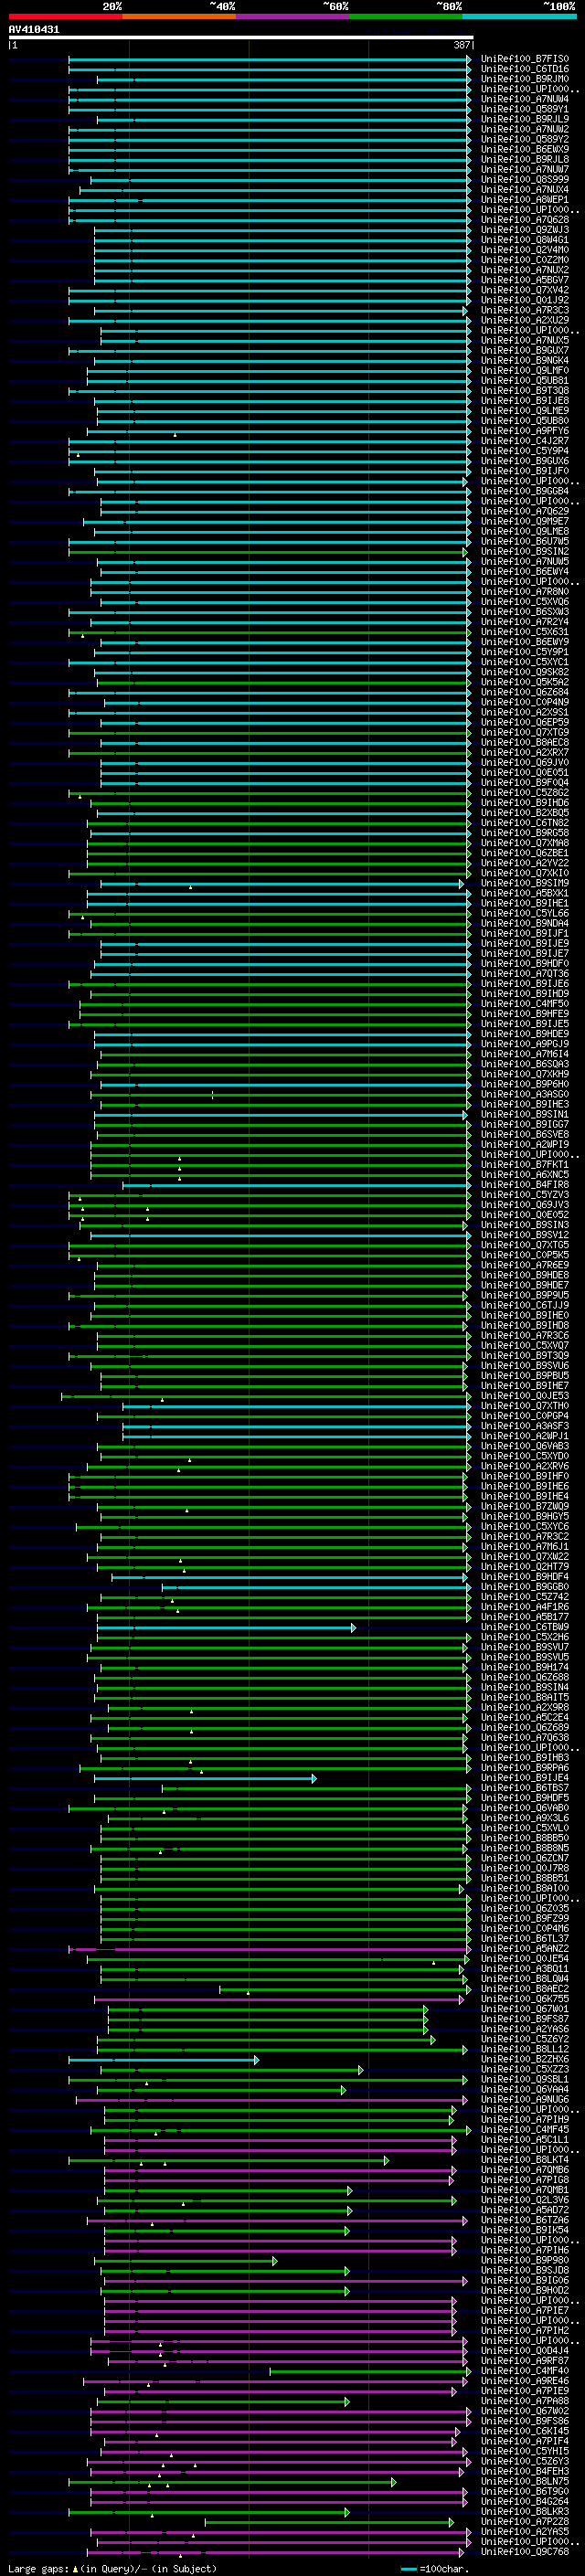Select hit label UniRef100_B4FIR8
This screenshot has width=585, height=2576.
[x=525, y=1184]
